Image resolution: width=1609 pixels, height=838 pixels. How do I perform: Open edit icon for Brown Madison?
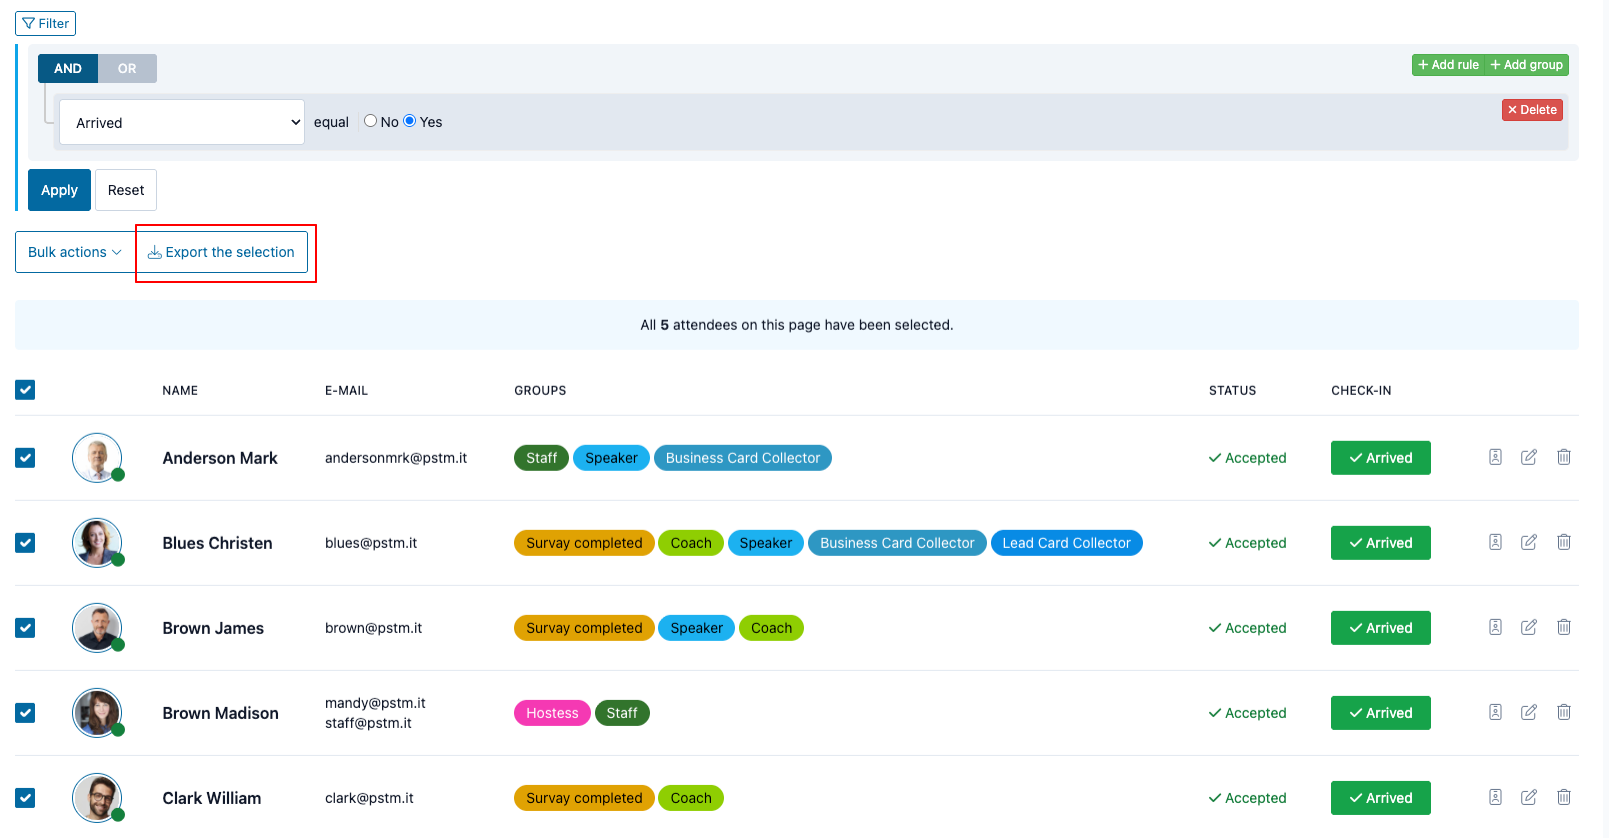point(1529,712)
